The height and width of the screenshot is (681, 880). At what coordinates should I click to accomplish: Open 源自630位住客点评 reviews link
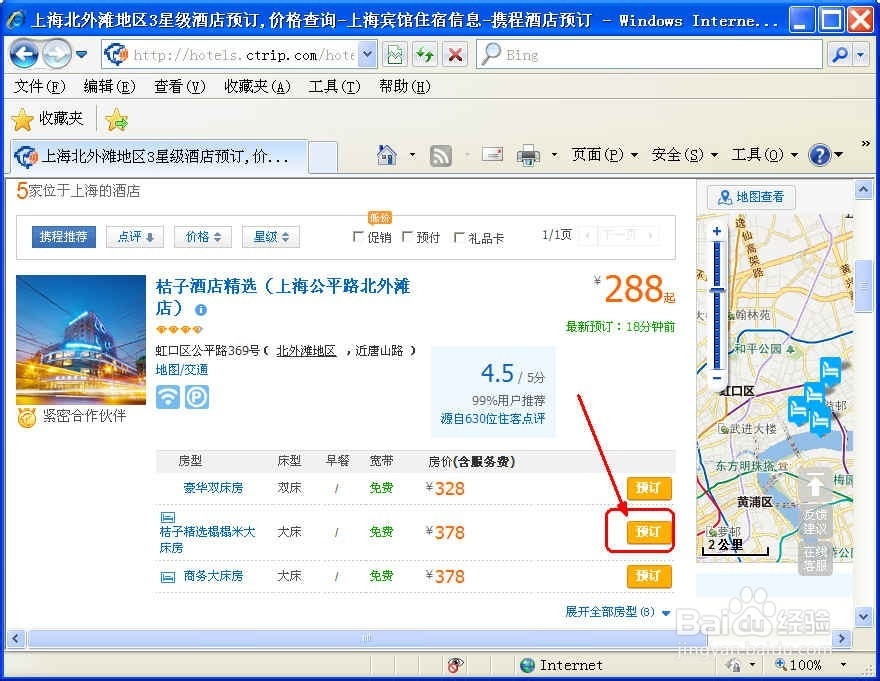click(493, 419)
